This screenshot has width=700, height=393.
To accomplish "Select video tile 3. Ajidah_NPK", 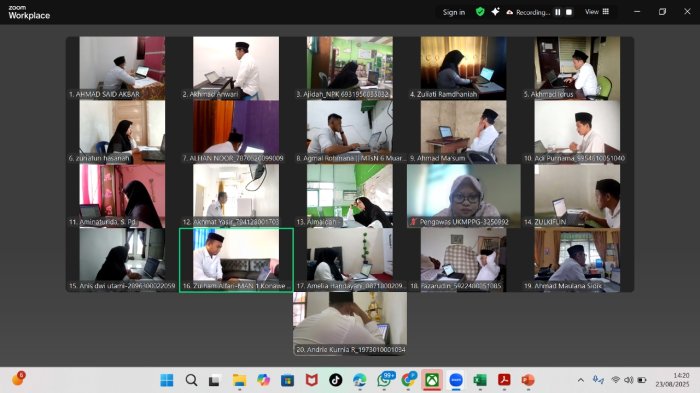I will tap(350, 68).
